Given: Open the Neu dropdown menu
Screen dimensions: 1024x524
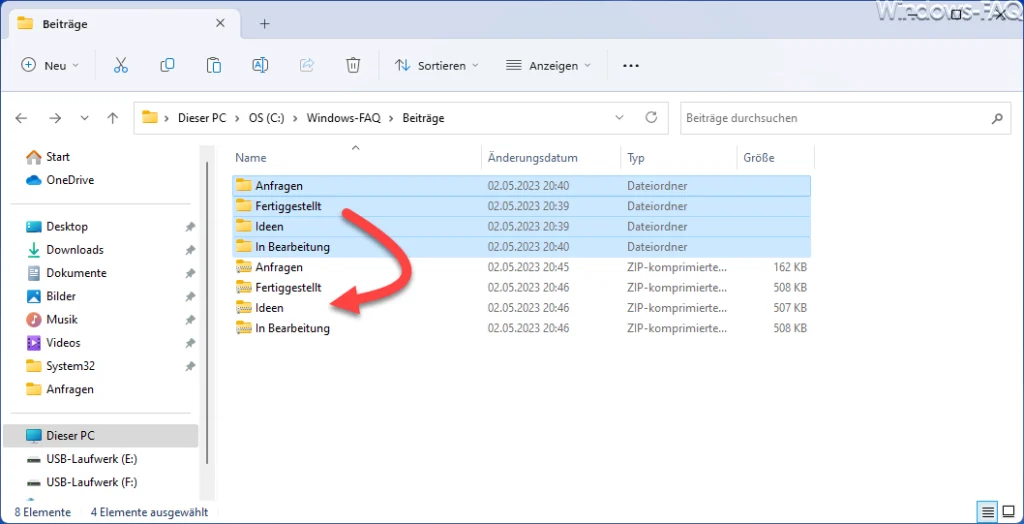Looking at the screenshot, I should coord(51,65).
